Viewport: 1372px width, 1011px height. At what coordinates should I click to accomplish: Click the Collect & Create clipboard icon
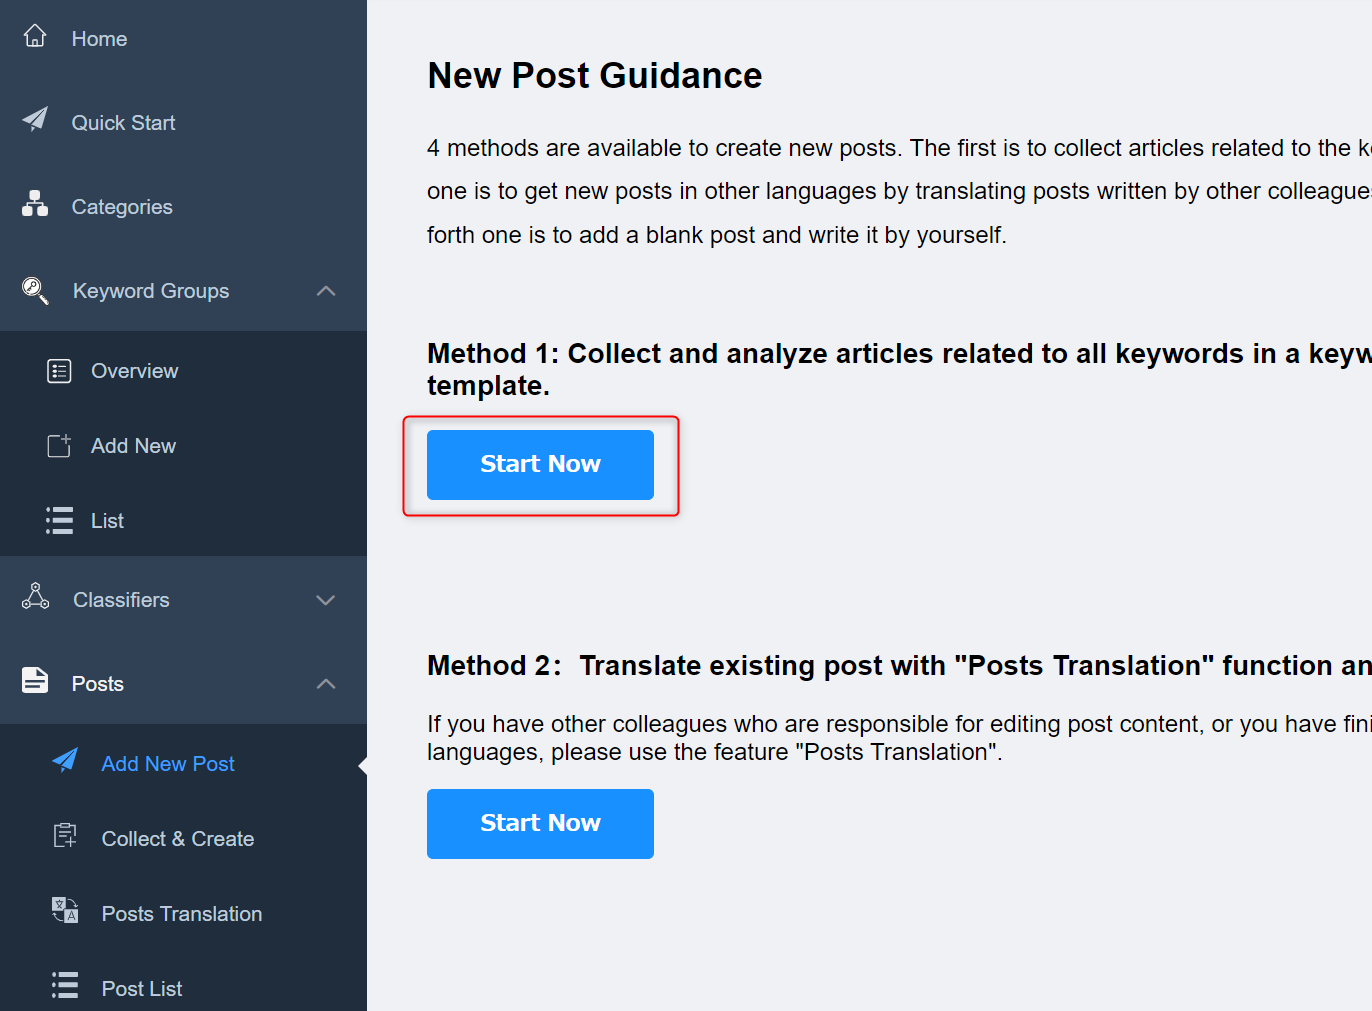tap(65, 836)
